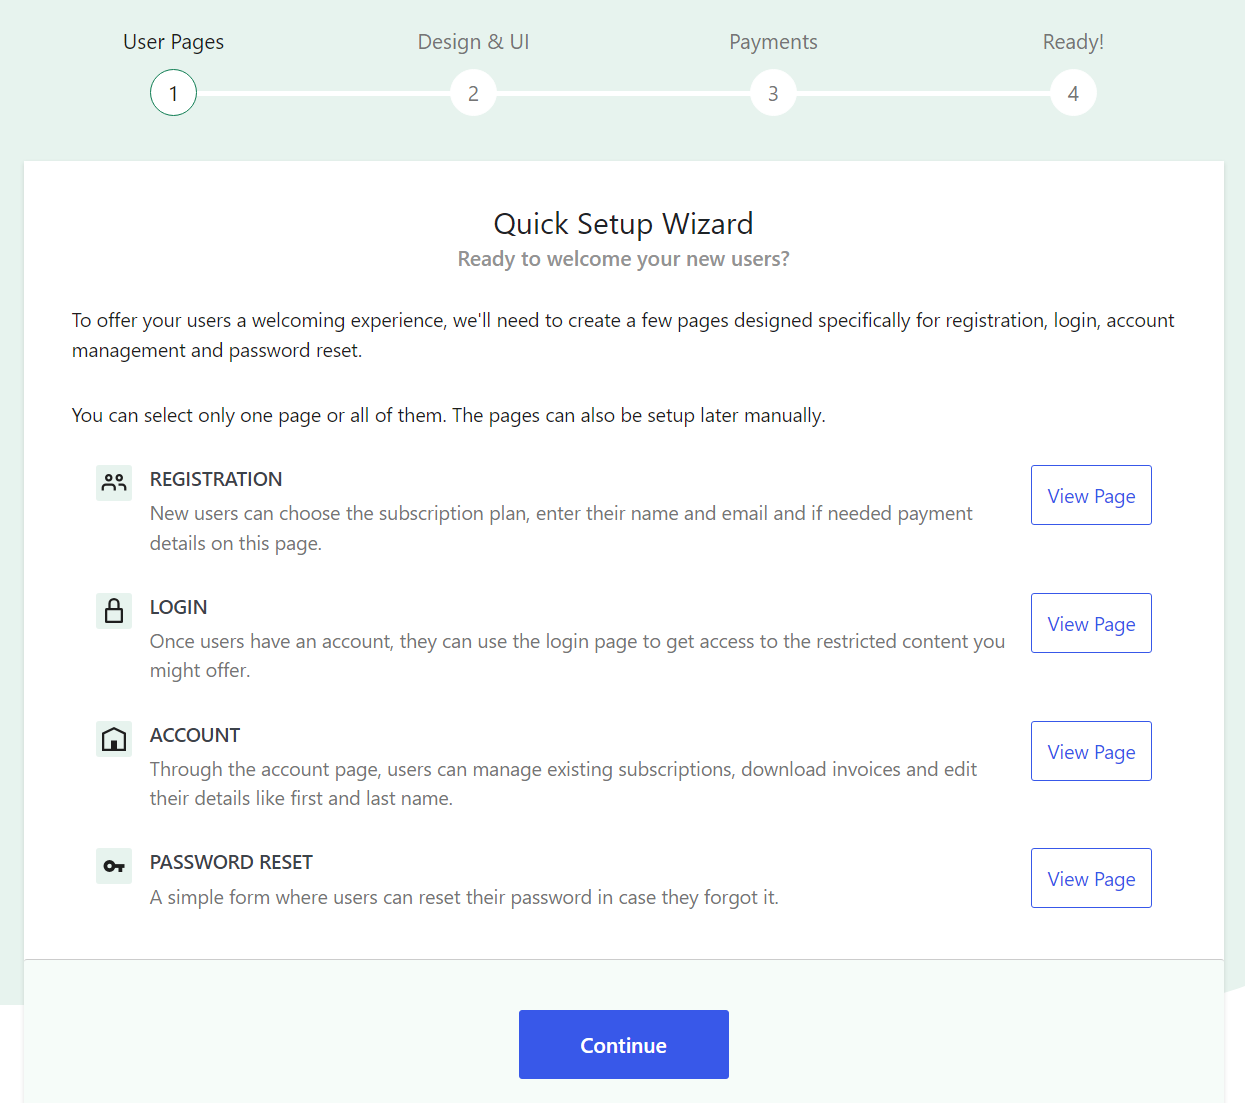Screen dimensions: 1245x1103
Task: Click the Quick Setup Wizard title
Action: pos(623,223)
